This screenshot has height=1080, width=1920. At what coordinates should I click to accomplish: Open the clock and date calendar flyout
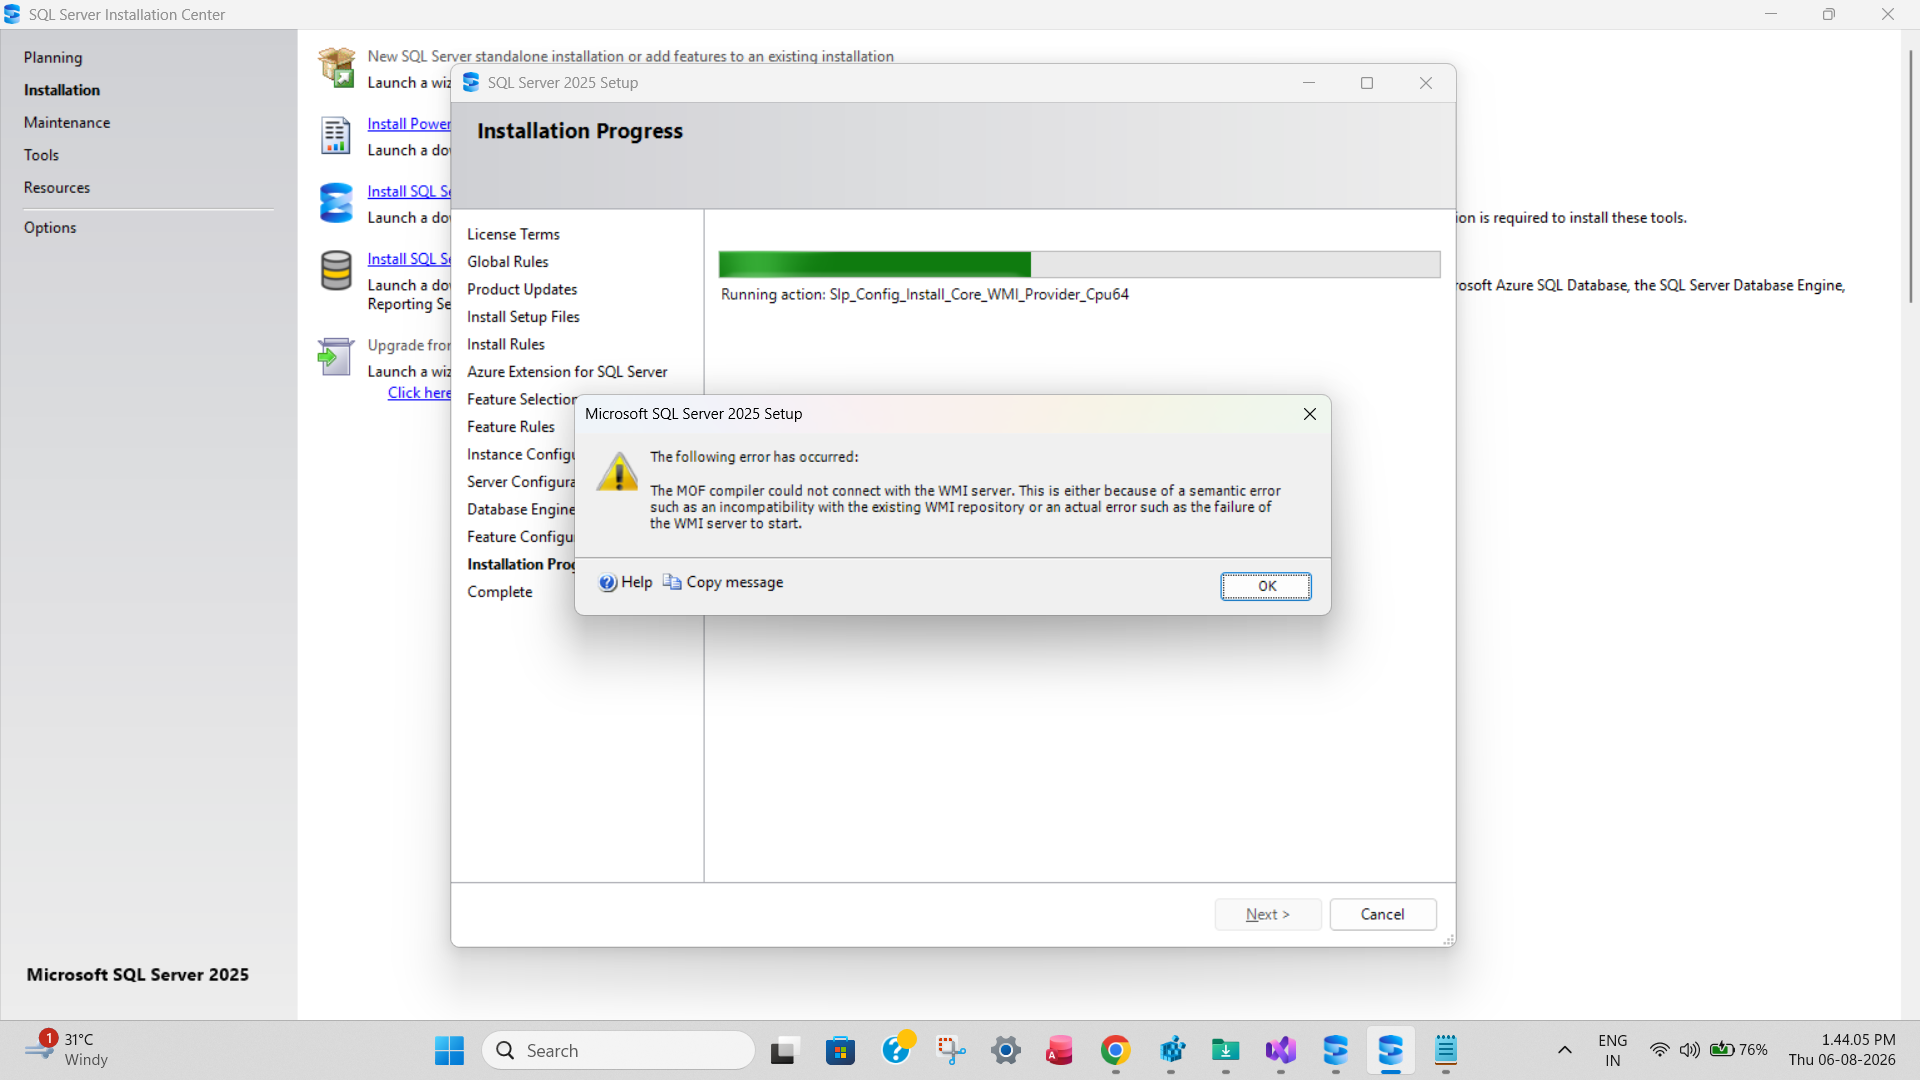pos(1842,1050)
